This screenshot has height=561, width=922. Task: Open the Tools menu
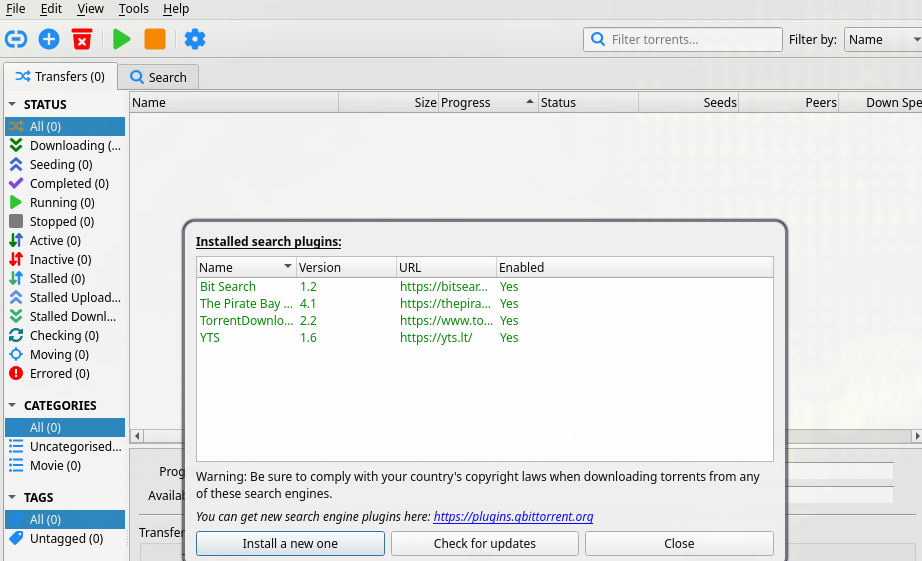(x=133, y=9)
